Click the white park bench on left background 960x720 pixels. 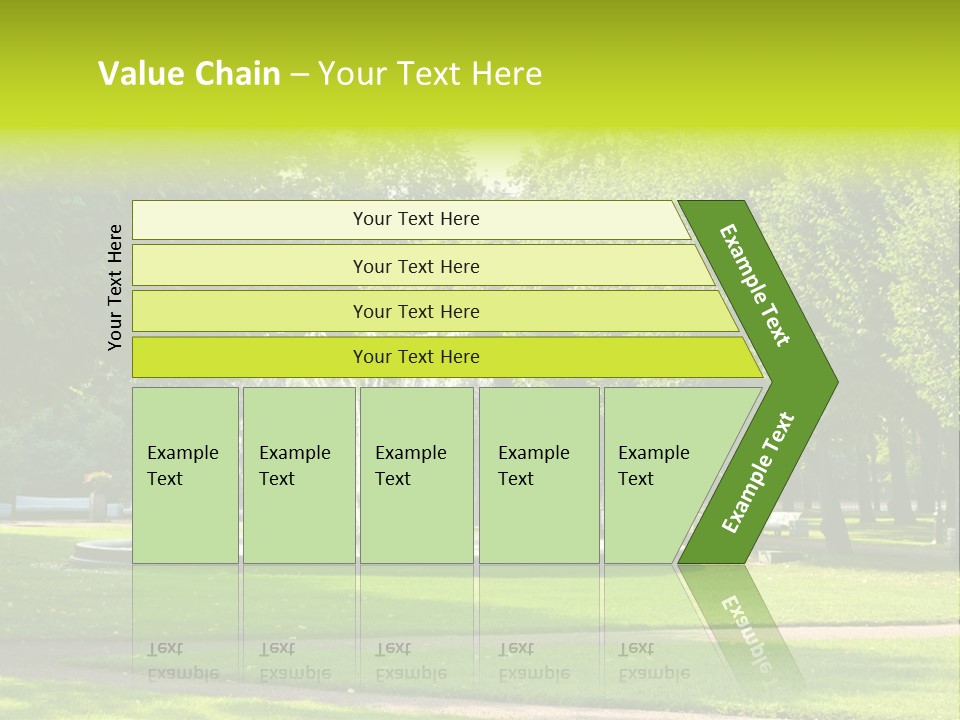pyautogui.click(x=50, y=505)
